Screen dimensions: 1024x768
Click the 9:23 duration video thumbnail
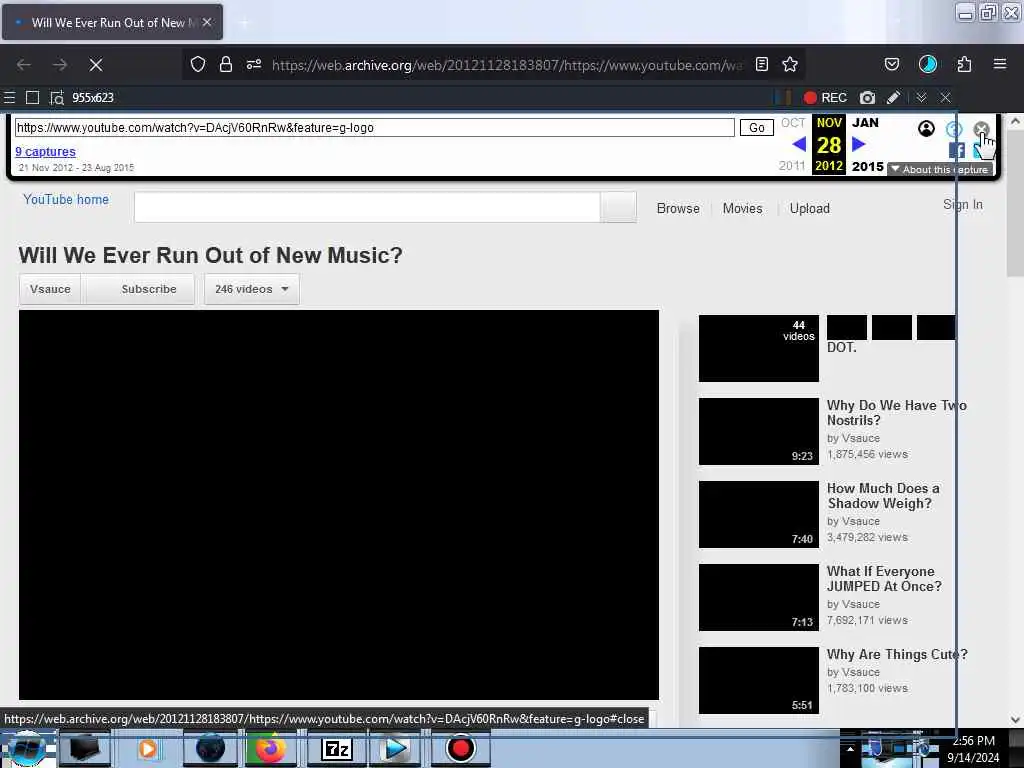pos(759,431)
